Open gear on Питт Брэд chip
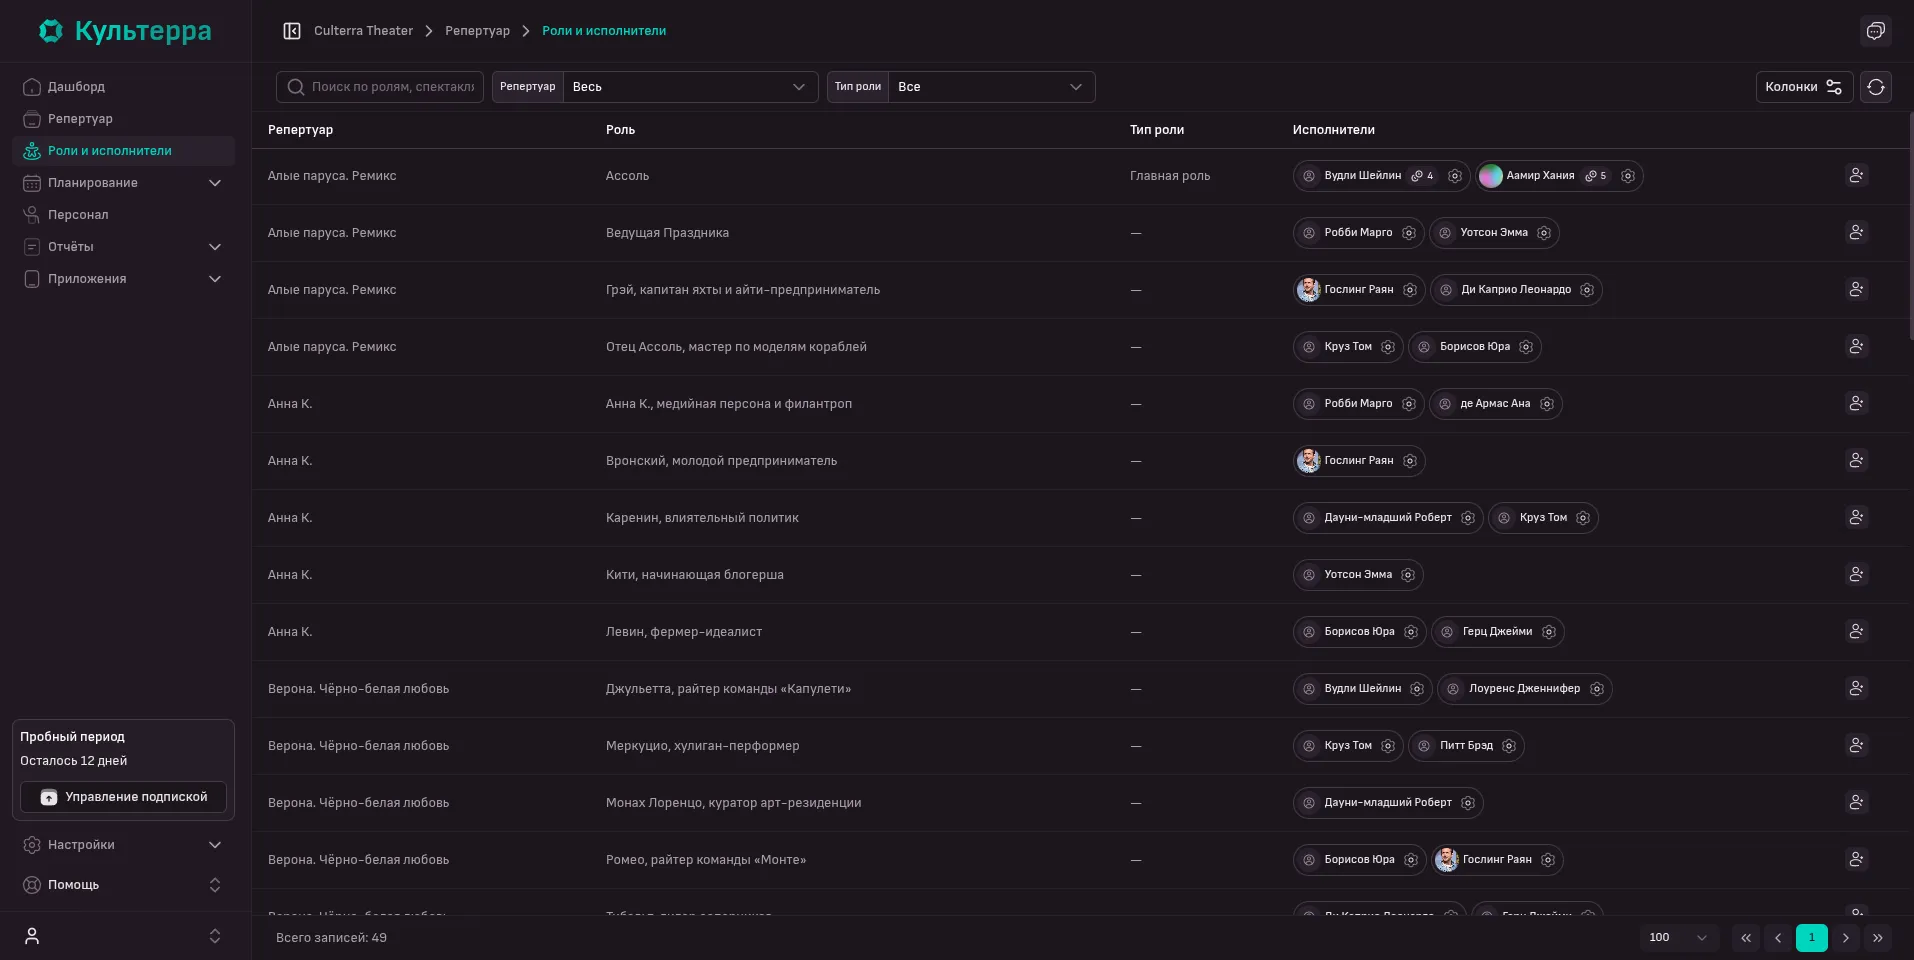 click(1509, 746)
